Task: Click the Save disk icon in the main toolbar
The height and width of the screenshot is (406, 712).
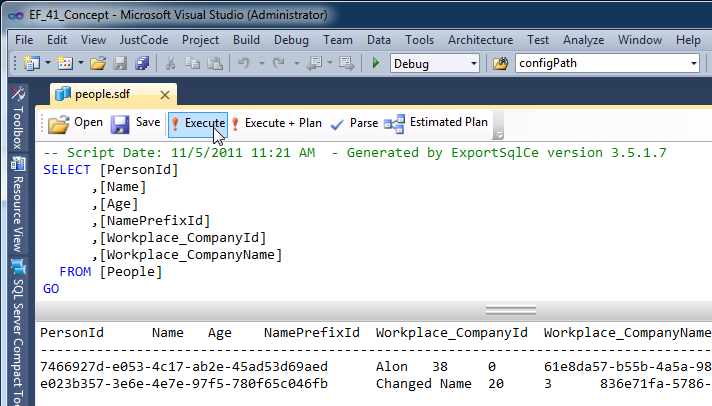Action: click(120, 63)
